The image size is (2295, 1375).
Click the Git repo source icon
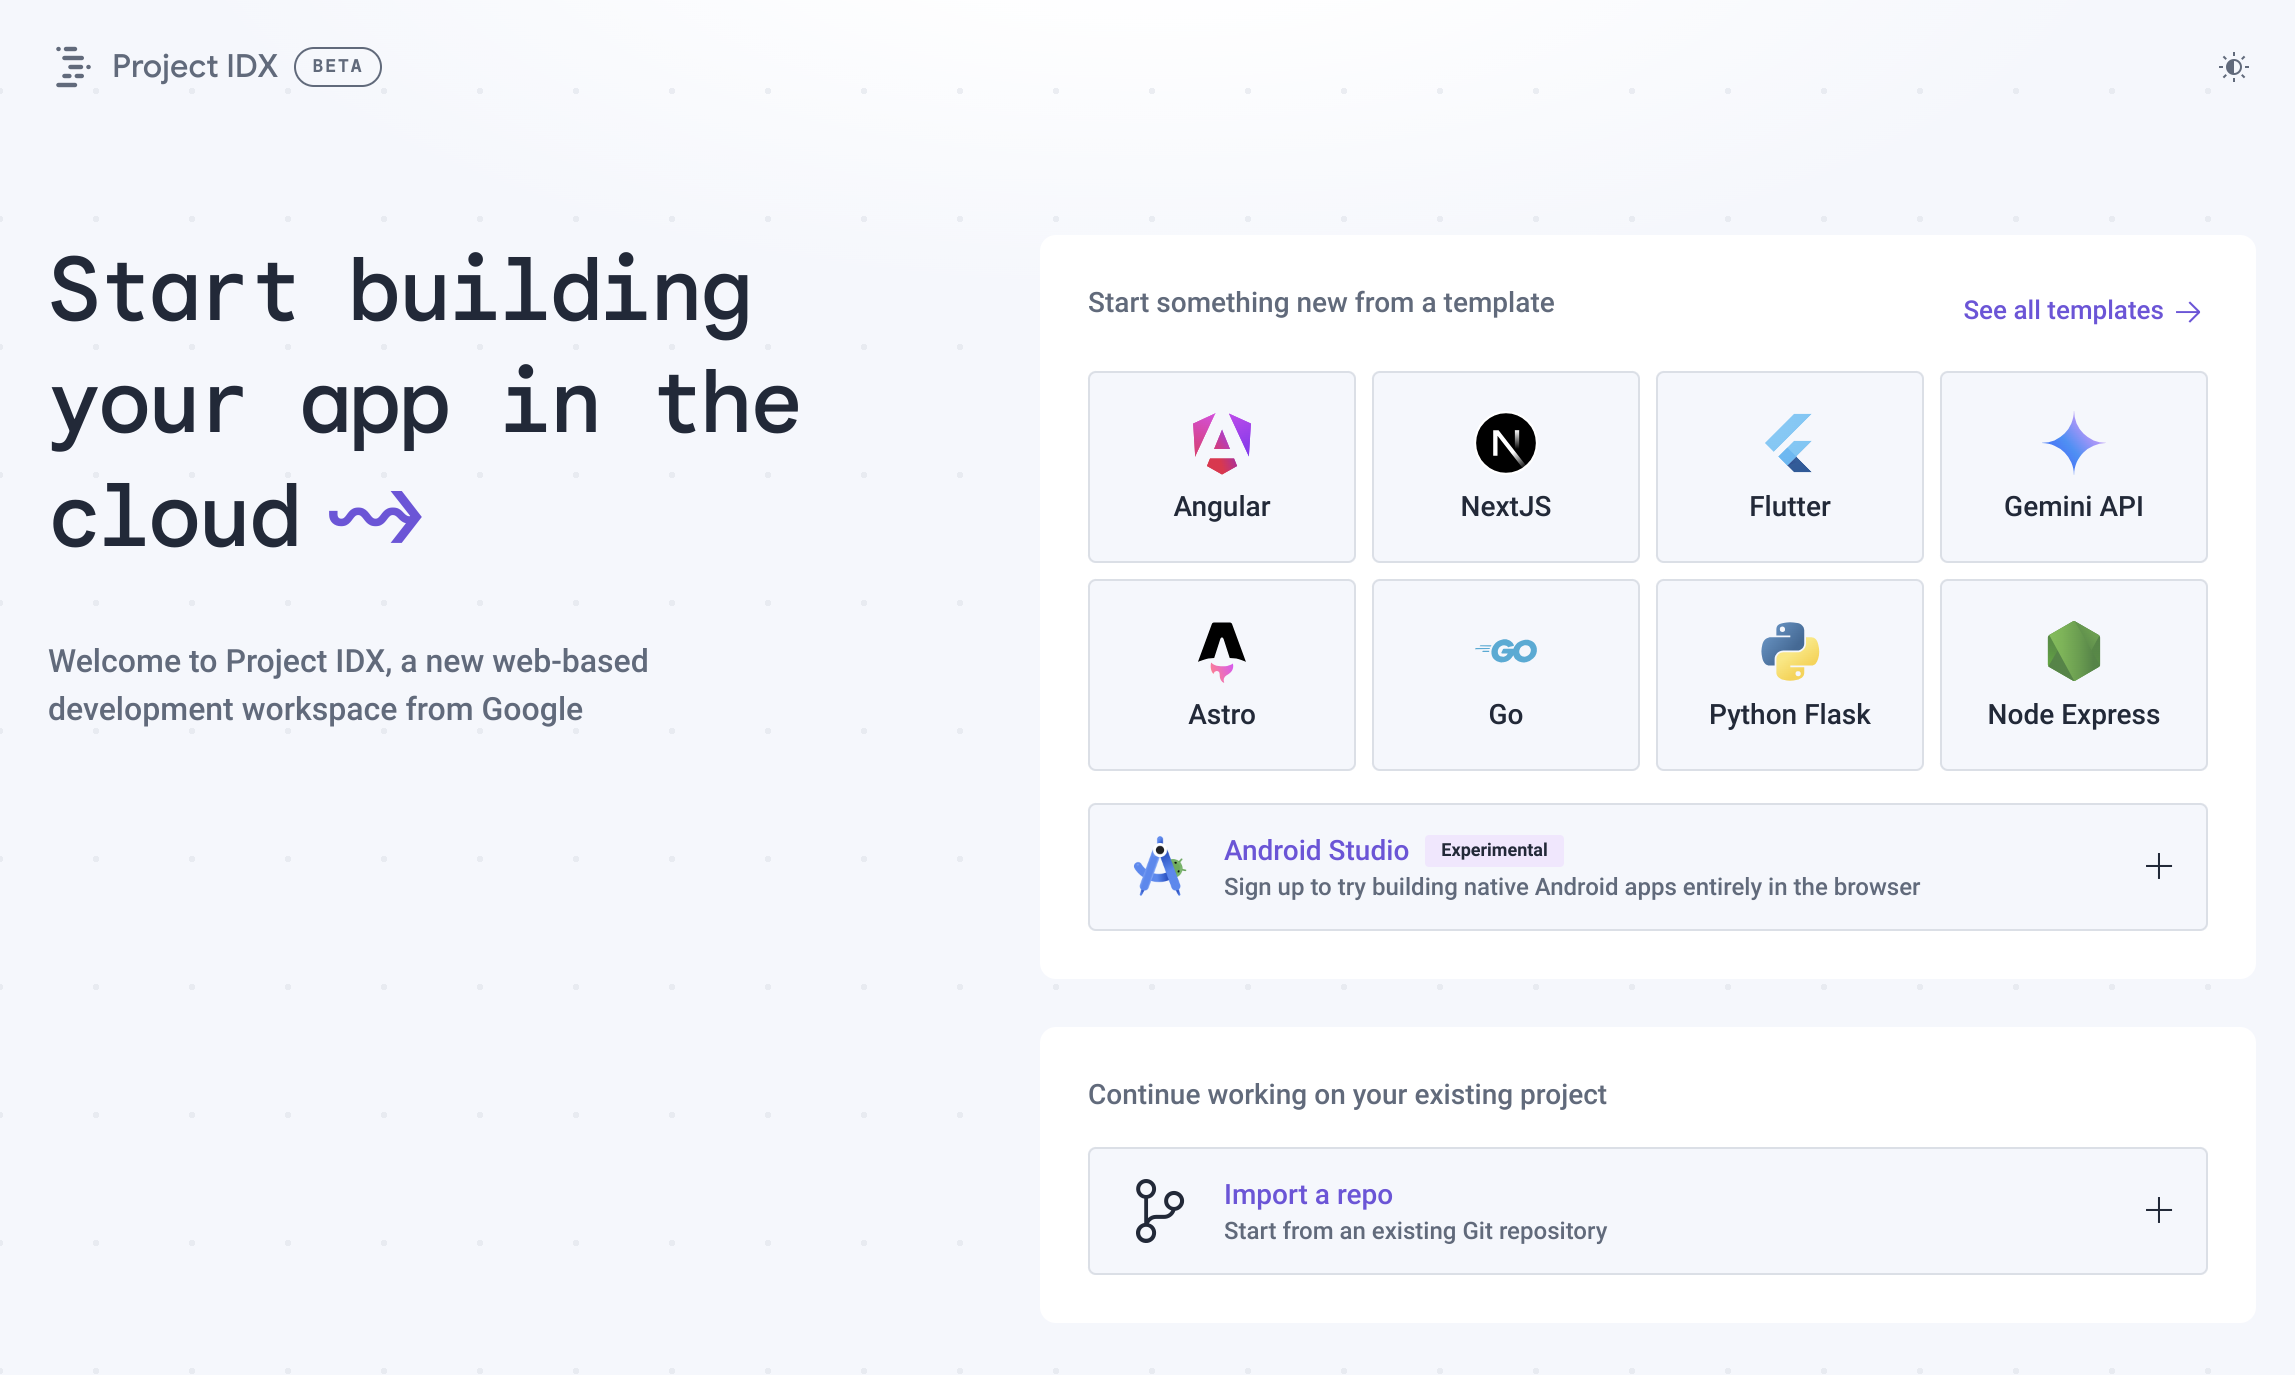tap(1157, 1210)
